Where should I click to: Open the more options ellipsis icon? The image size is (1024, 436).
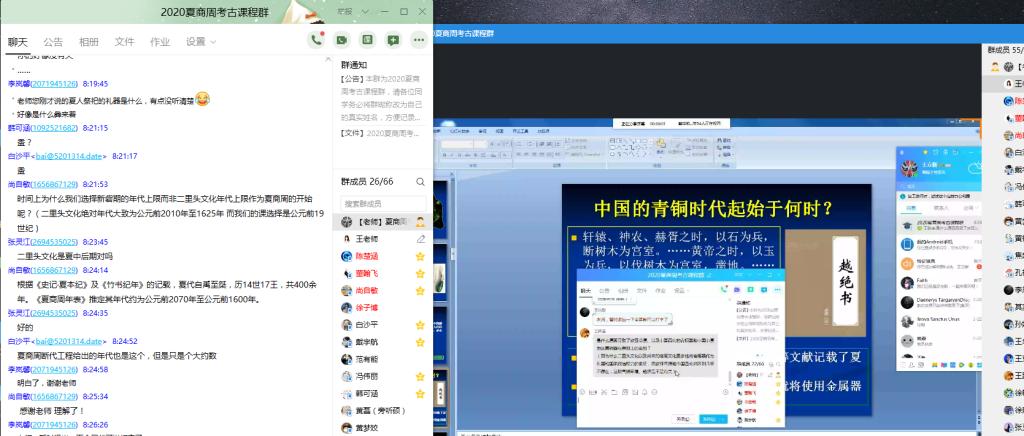pos(419,40)
